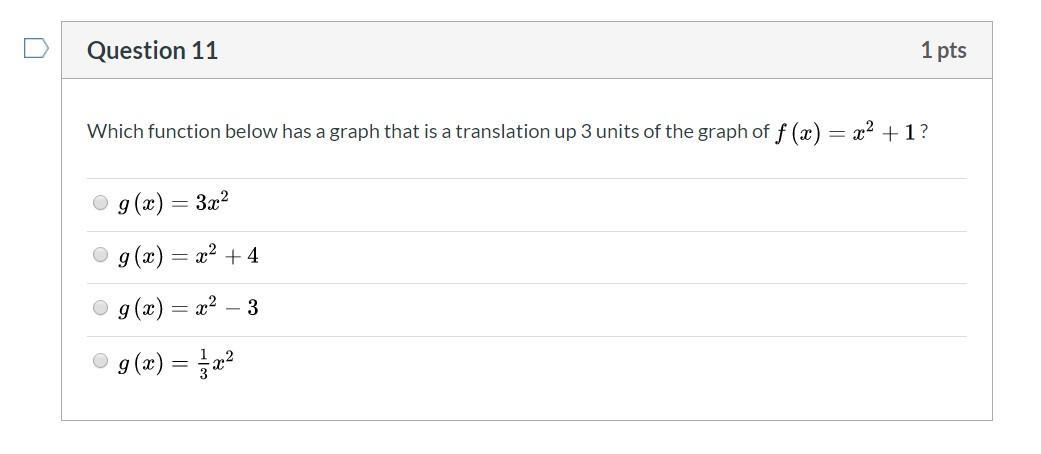Click the answer formula text g(x) = x² + 4
This screenshot has height=454, width=1041.
tap(188, 256)
